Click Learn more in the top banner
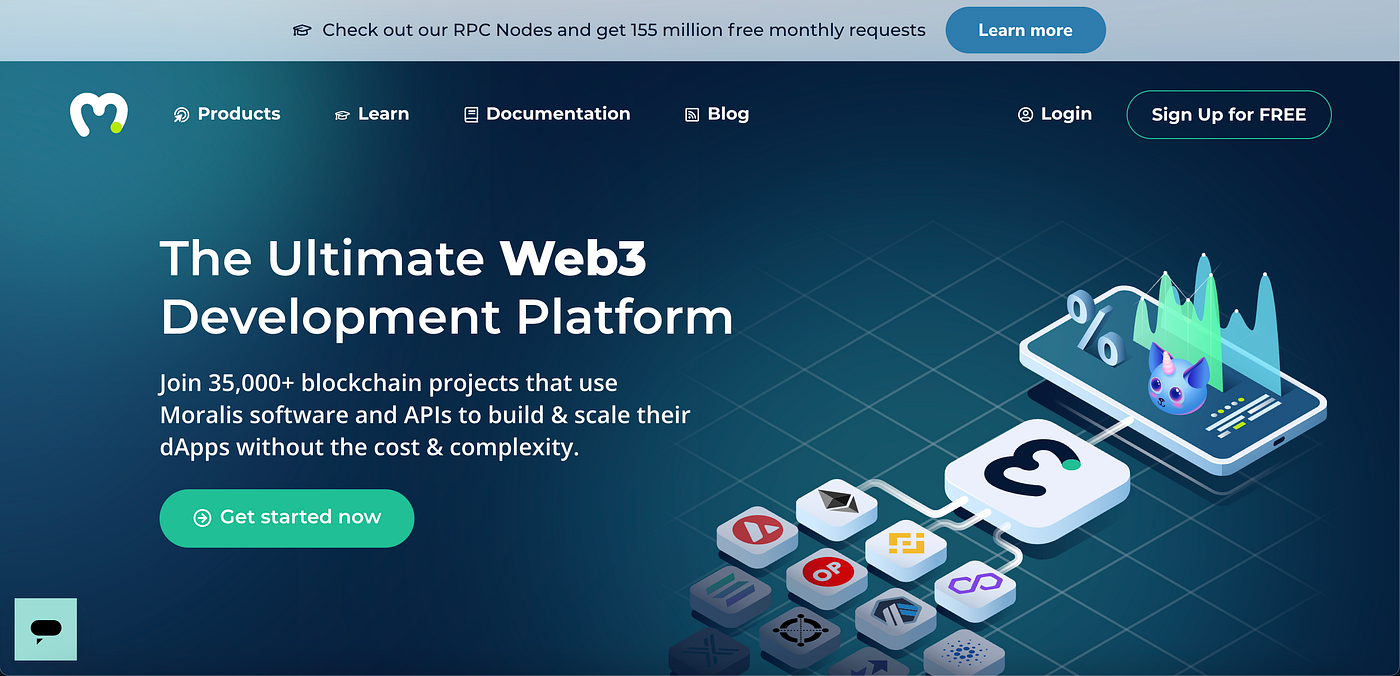The height and width of the screenshot is (676, 1400). click(1025, 30)
